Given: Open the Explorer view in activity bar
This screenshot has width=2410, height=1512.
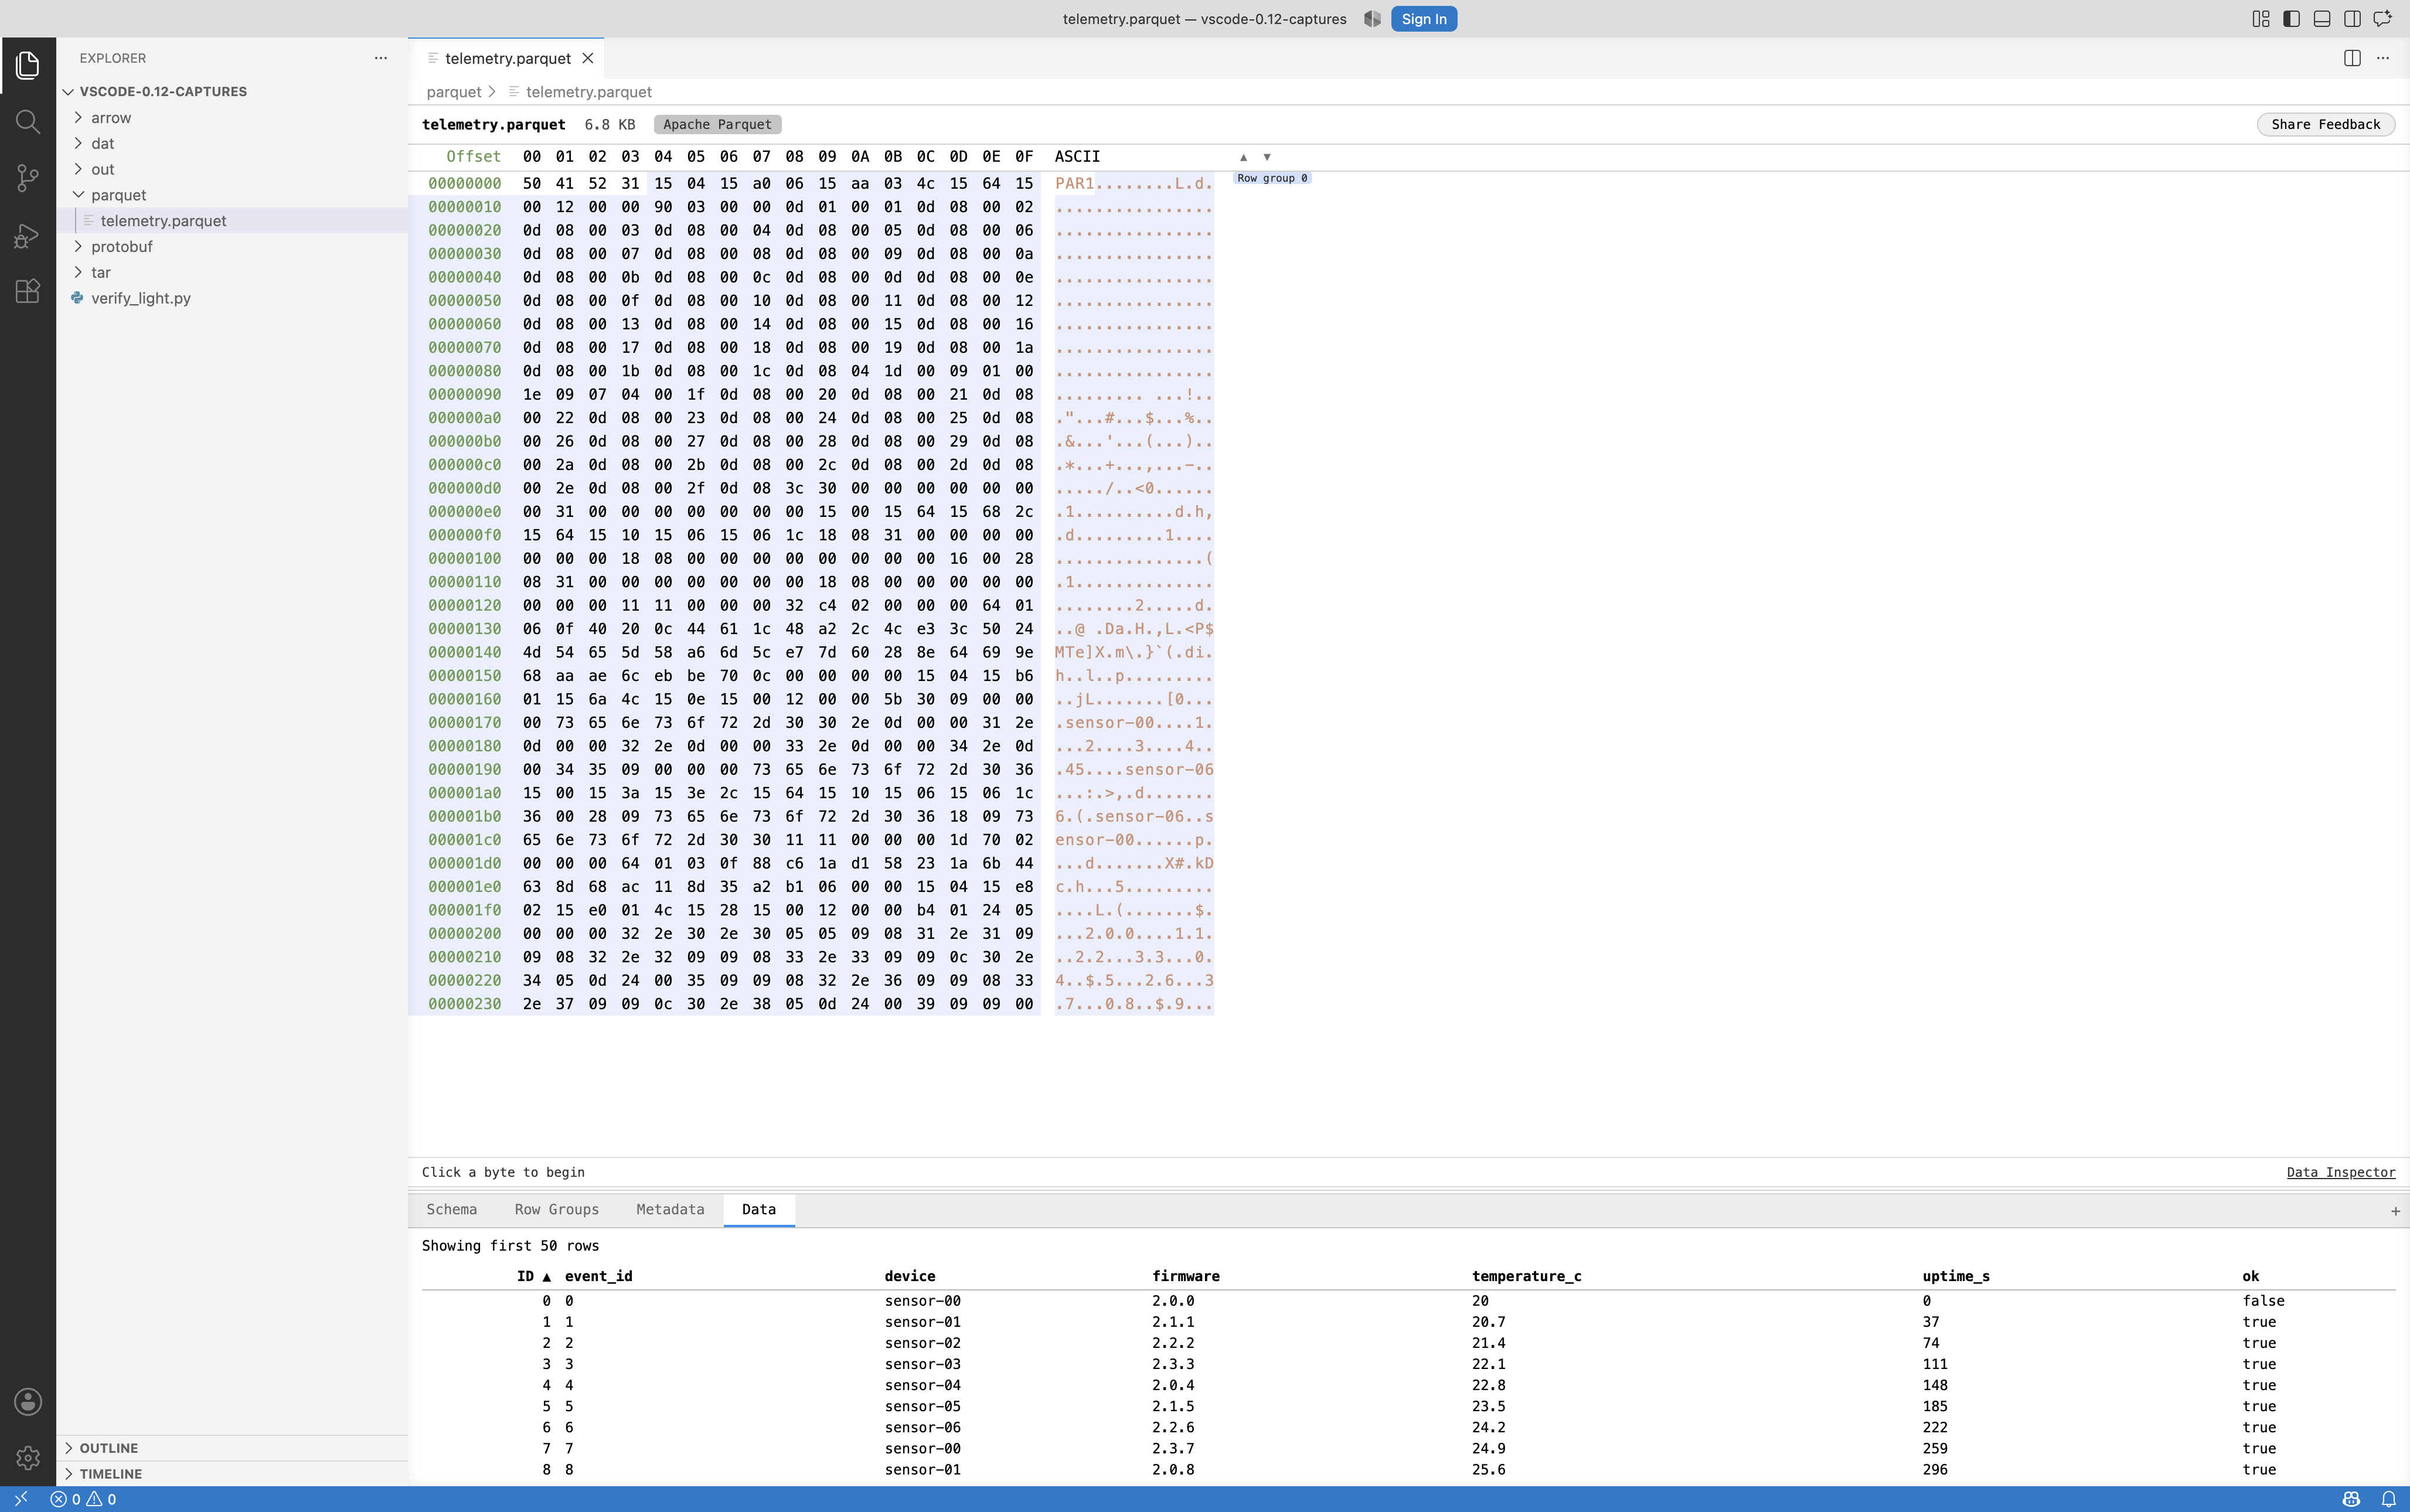Looking at the screenshot, I should click(x=28, y=65).
